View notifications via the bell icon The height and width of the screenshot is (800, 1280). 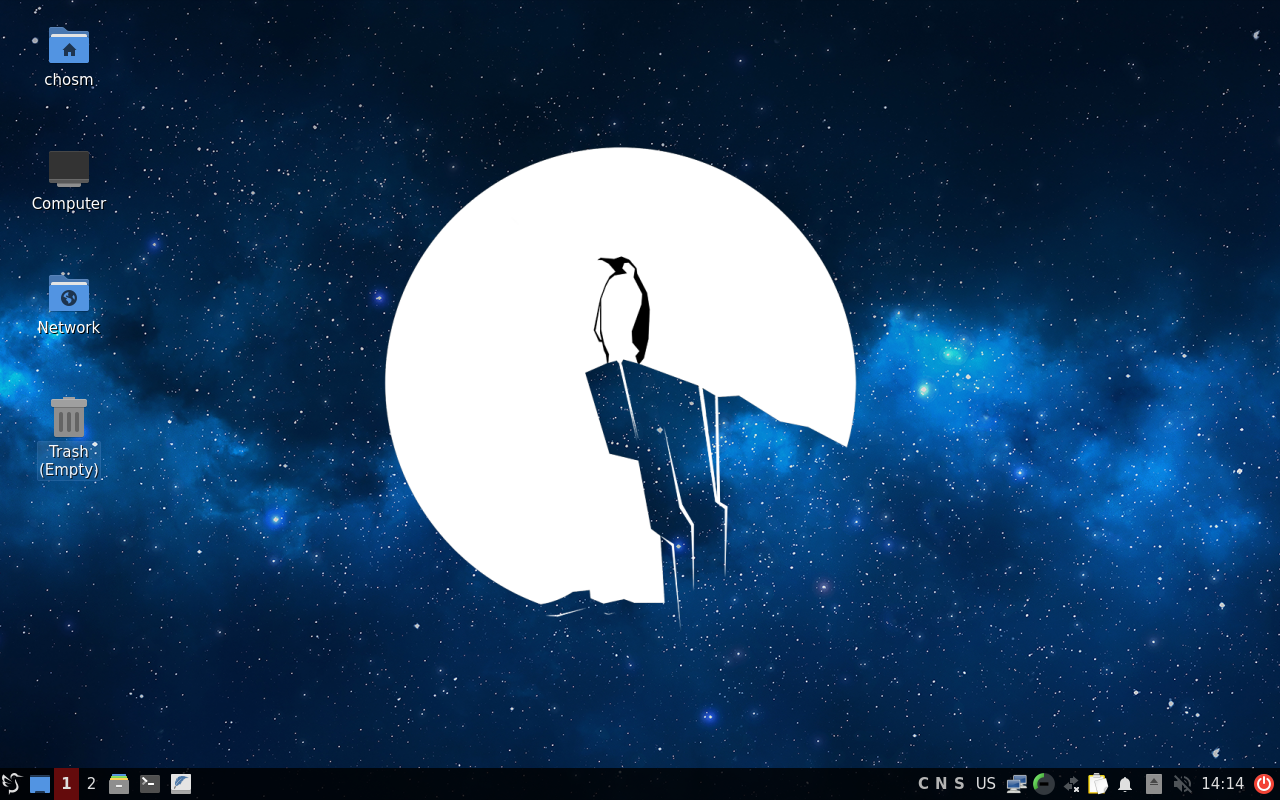pos(1124,784)
